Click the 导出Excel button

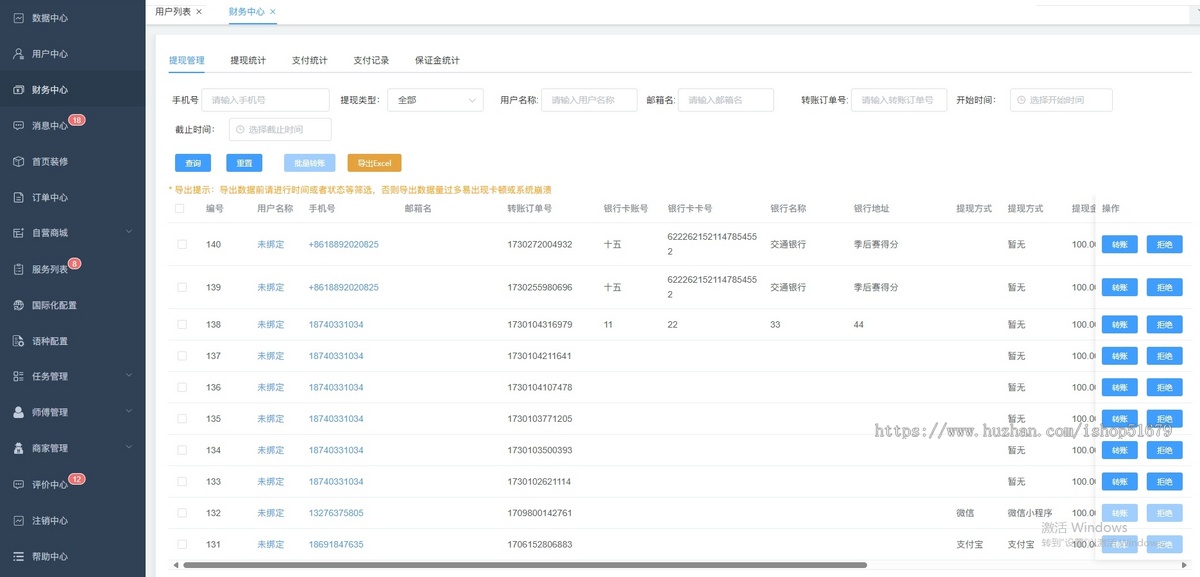click(374, 163)
